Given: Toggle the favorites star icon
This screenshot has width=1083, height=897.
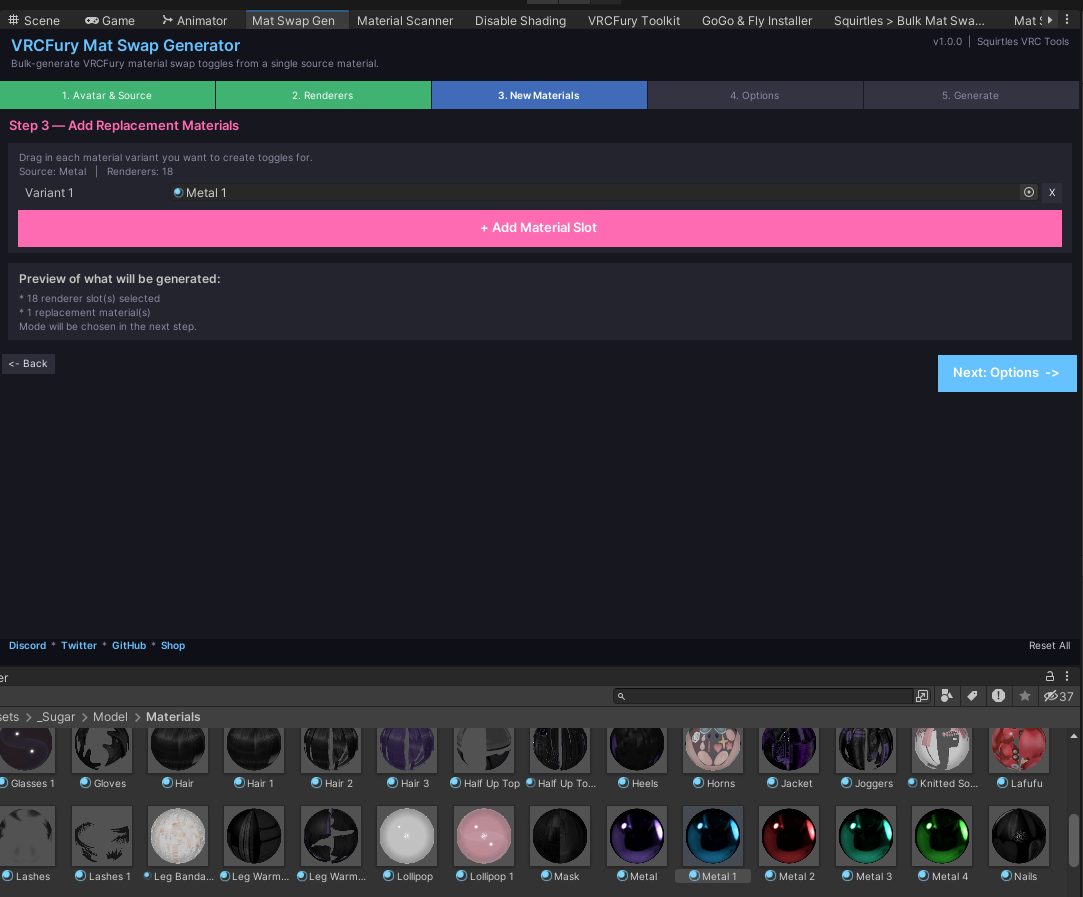Looking at the screenshot, I should pos(1025,696).
